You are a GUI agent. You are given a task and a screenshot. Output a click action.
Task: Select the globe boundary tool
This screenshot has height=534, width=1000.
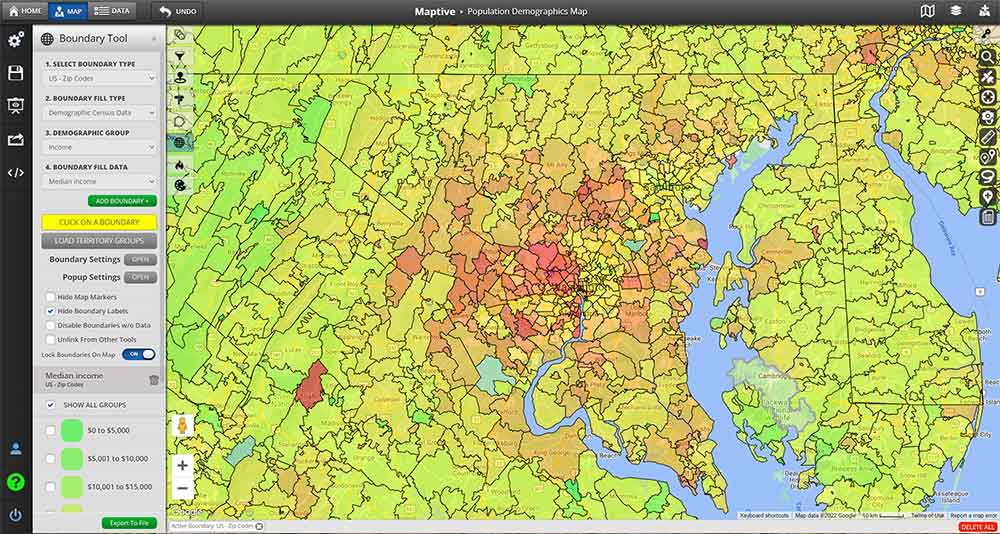coord(180,143)
